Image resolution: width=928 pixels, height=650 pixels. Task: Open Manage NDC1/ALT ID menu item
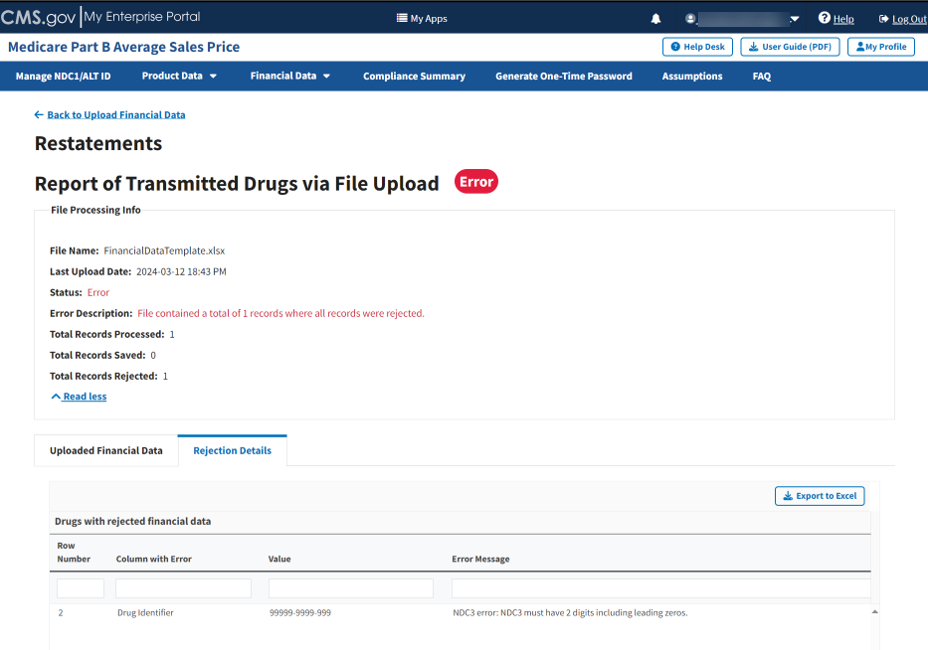63,76
